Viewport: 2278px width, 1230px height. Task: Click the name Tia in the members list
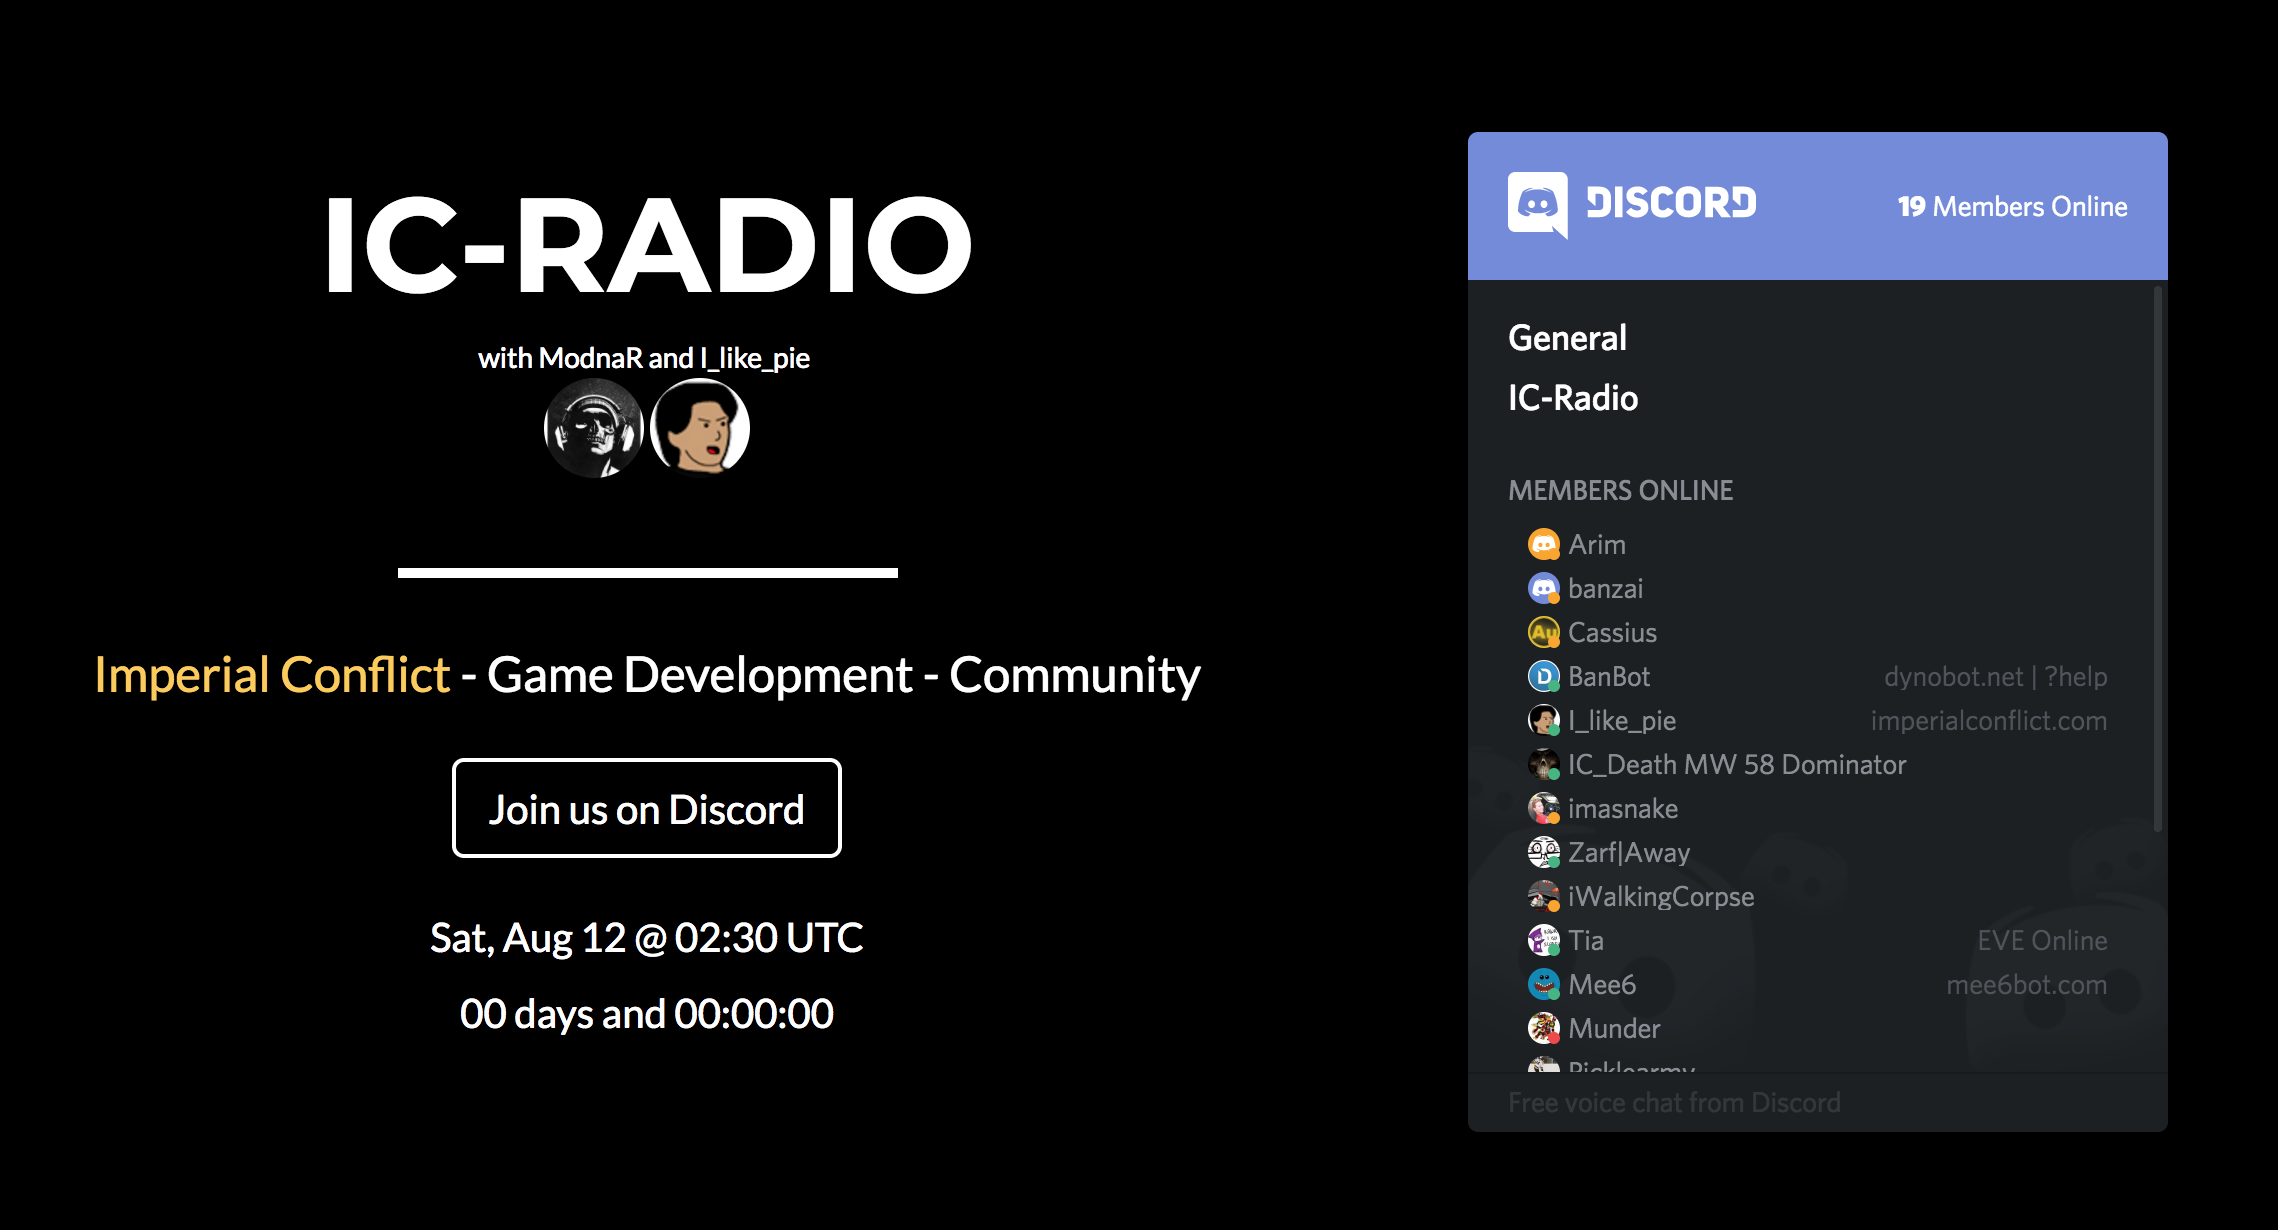[1586, 940]
